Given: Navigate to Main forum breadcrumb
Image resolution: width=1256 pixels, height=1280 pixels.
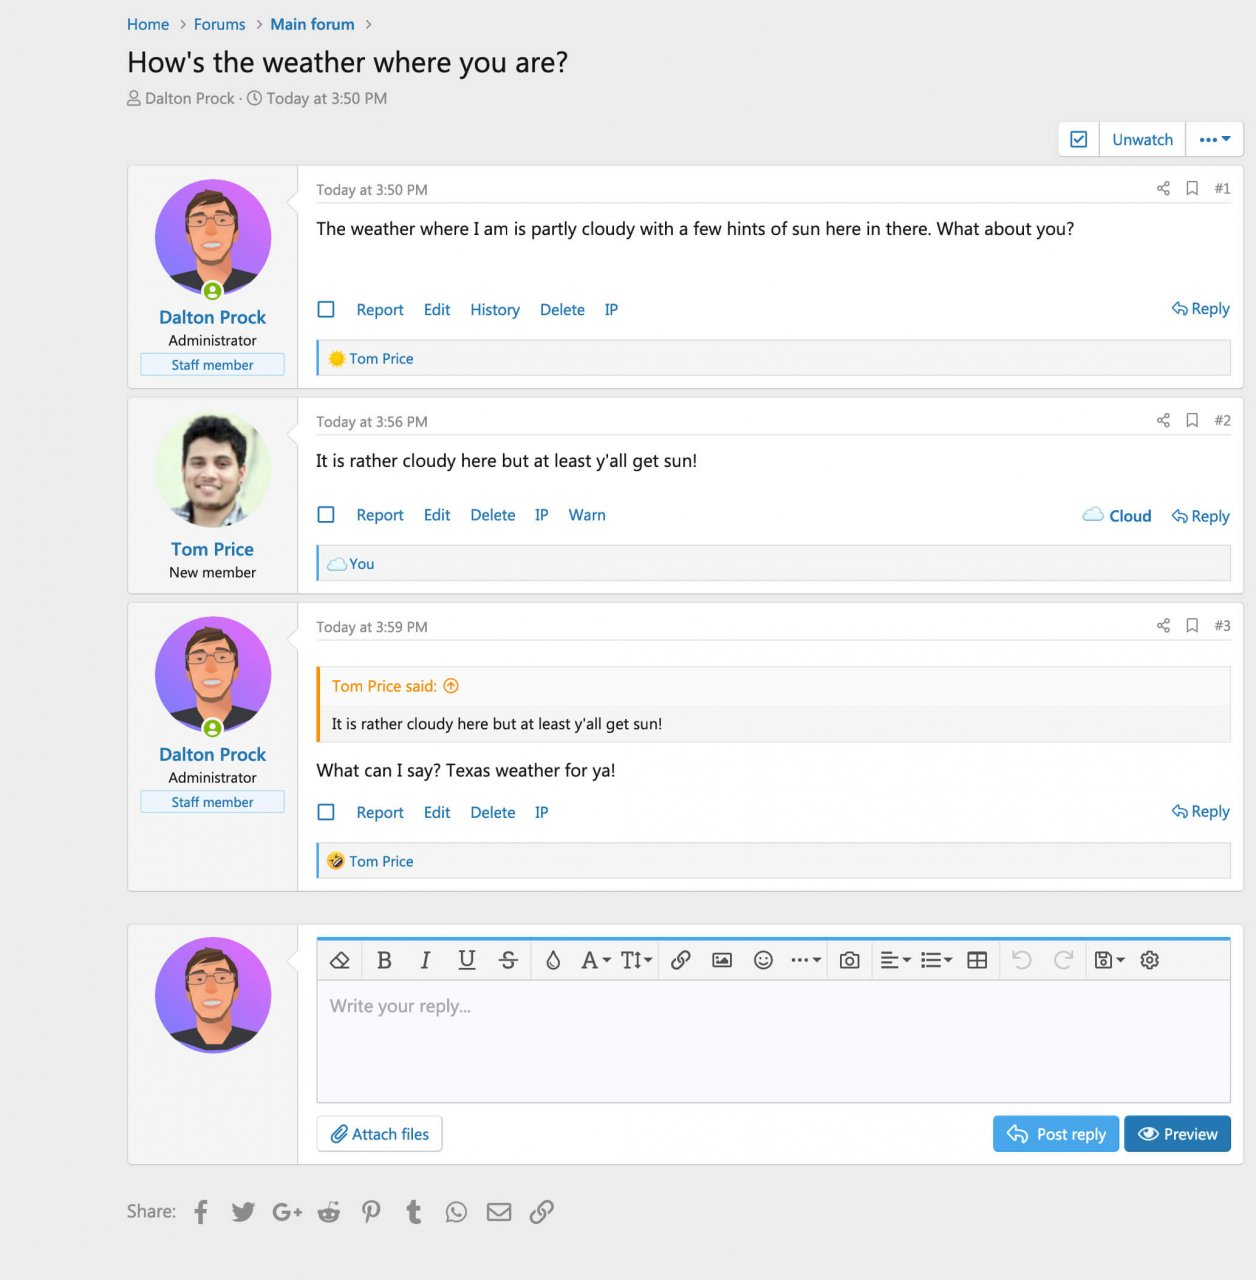Looking at the screenshot, I should (312, 24).
